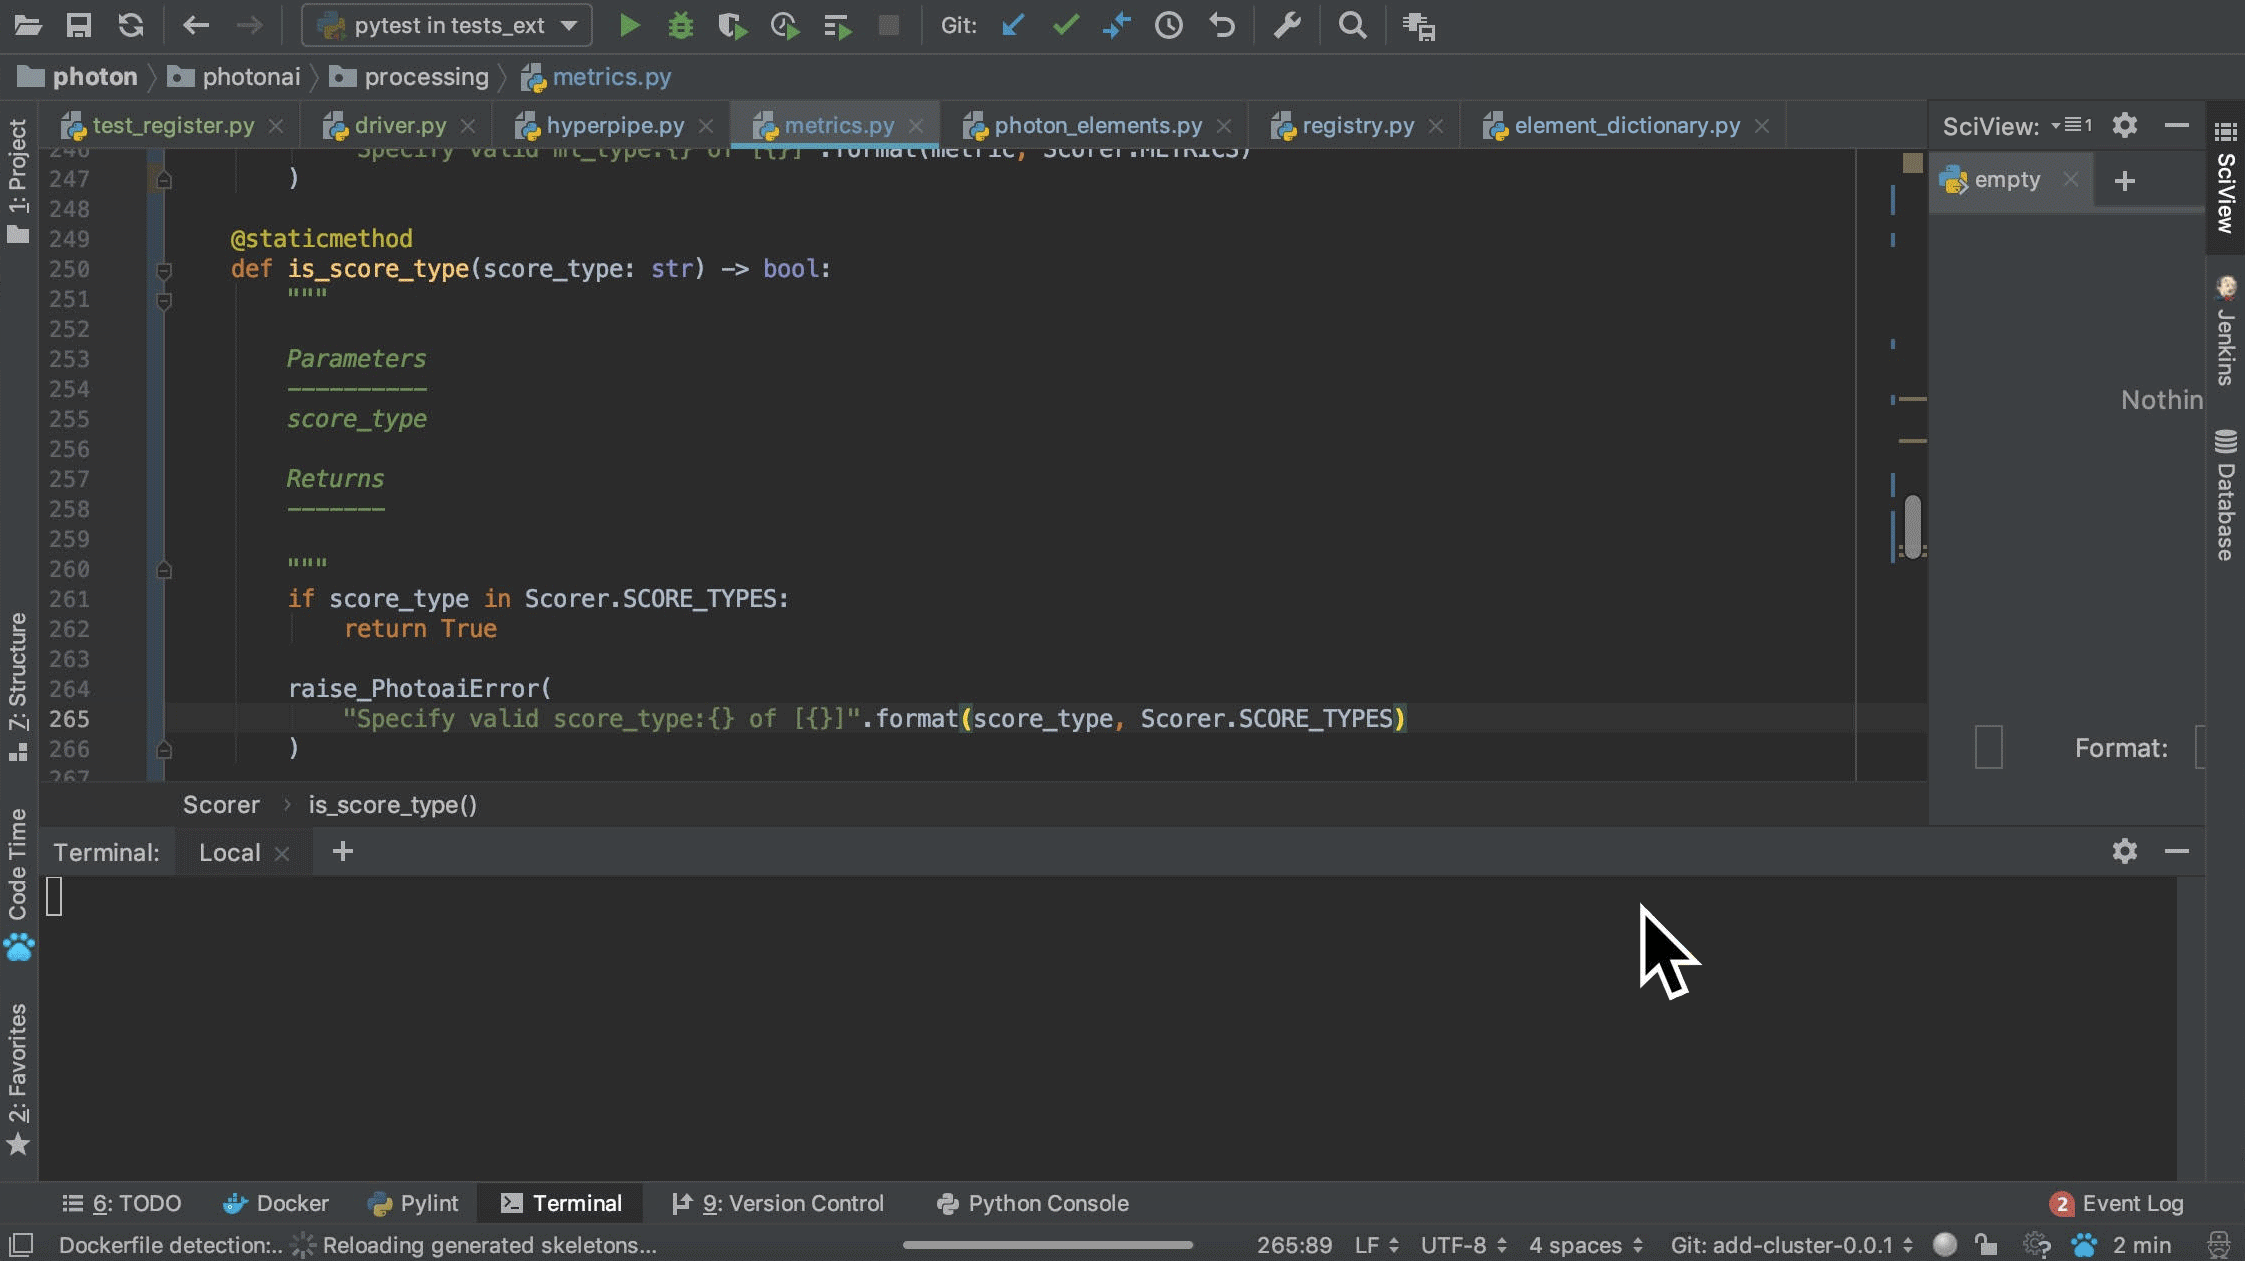Viewport: 2245px width, 1261px height.
Task: Click the toolbar icon right of search
Action: pos(1419,27)
